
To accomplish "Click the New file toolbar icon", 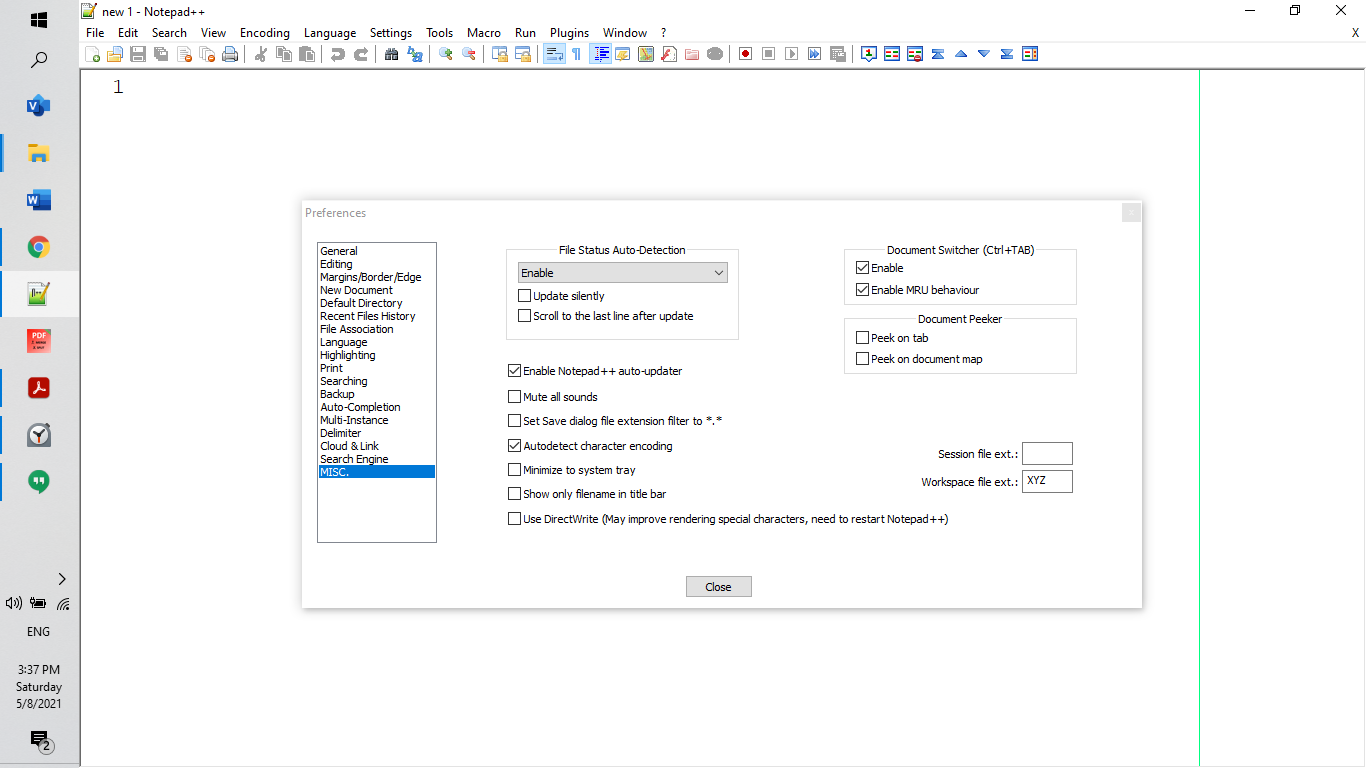I will point(93,54).
